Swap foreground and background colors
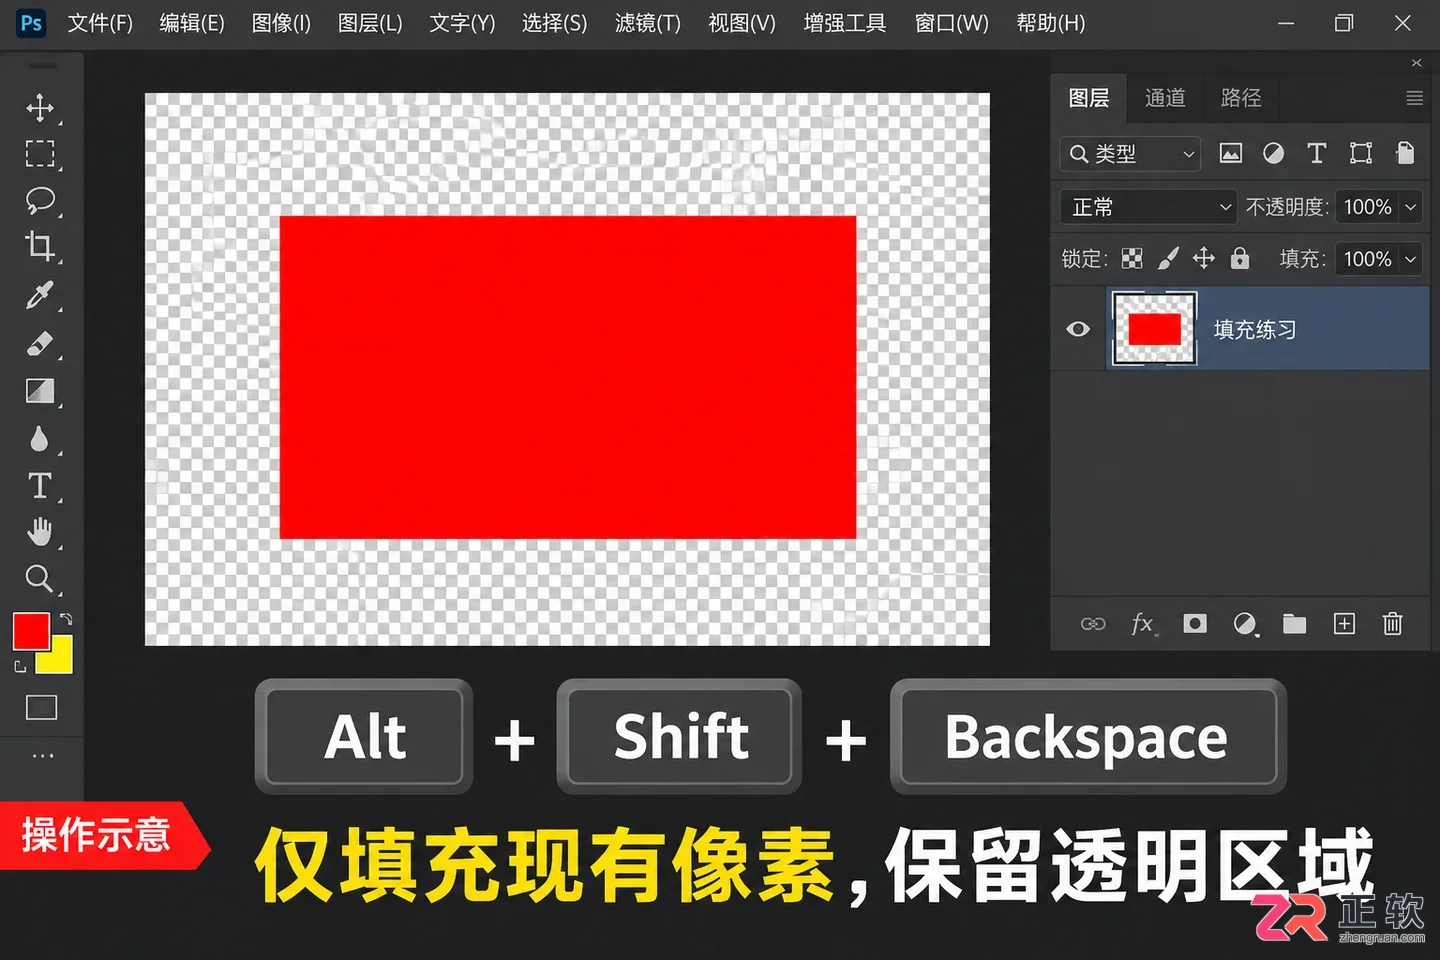Viewport: 1440px width, 960px height. (x=66, y=620)
